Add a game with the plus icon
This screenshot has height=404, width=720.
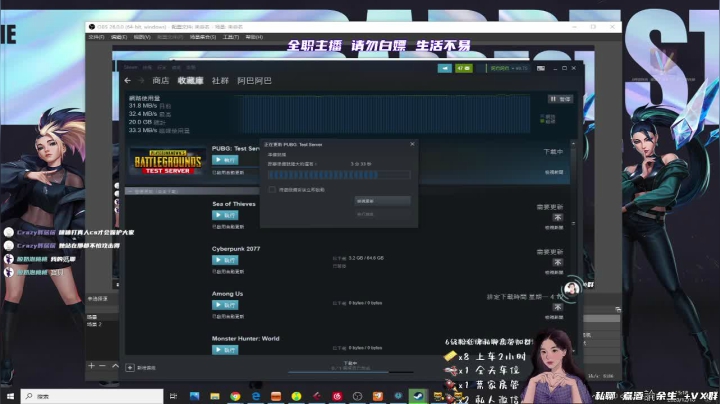point(130,368)
